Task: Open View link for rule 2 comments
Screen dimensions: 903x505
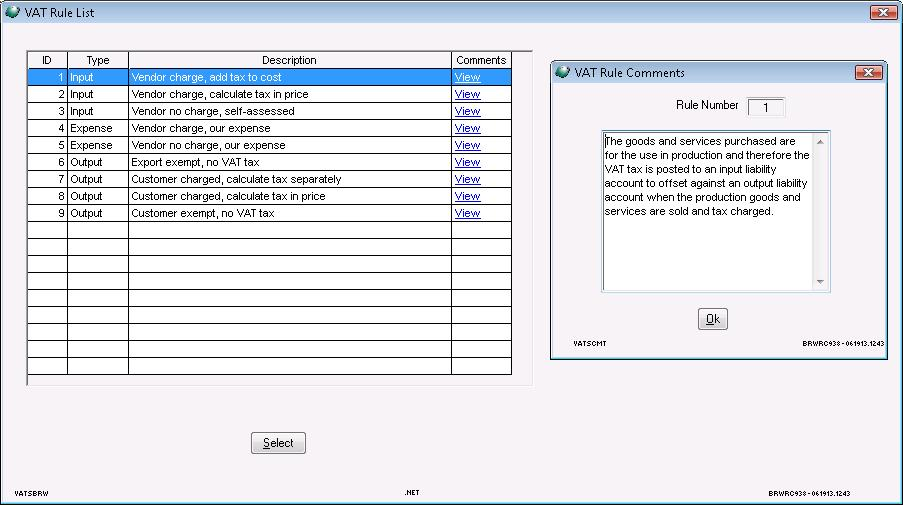Action: pyautogui.click(x=467, y=94)
